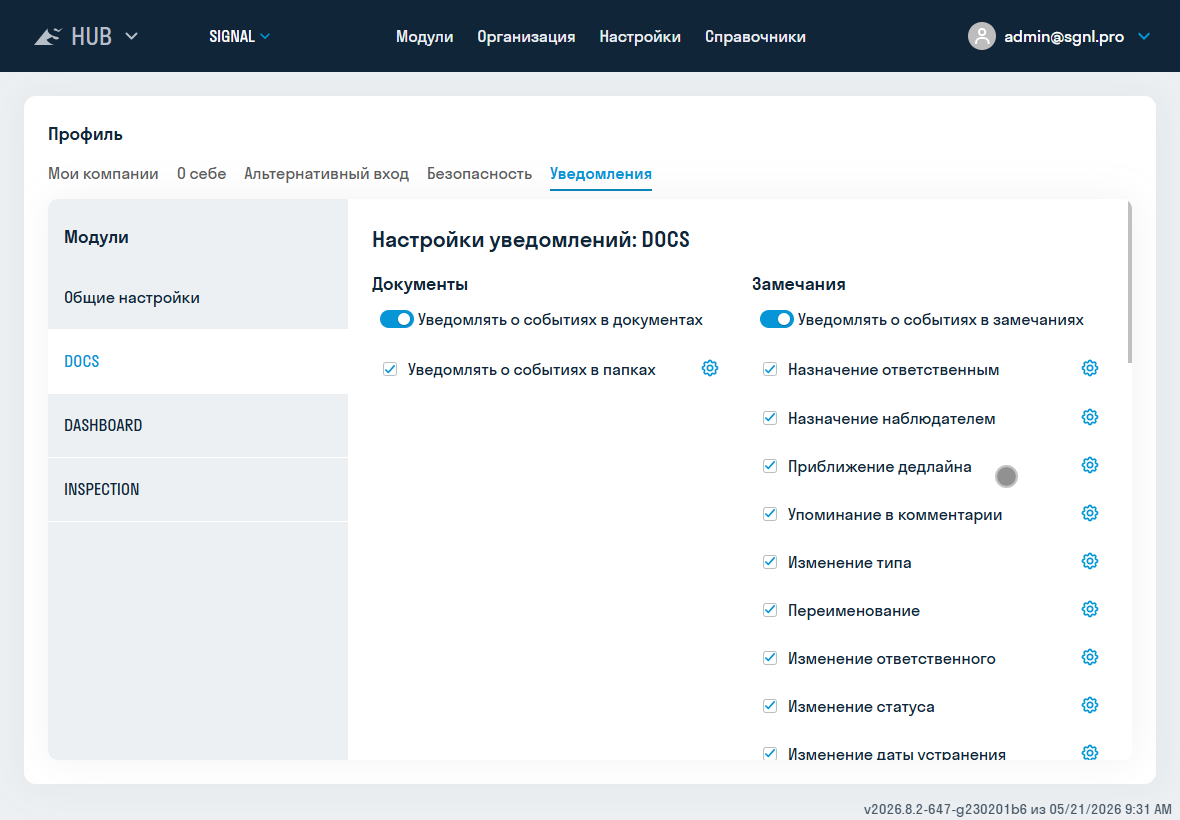This screenshot has width=1180, height=820.
Task: Uncheck Упоминание в комментарии checkbox
Action: pyautogui.click(x=770, y=515)
